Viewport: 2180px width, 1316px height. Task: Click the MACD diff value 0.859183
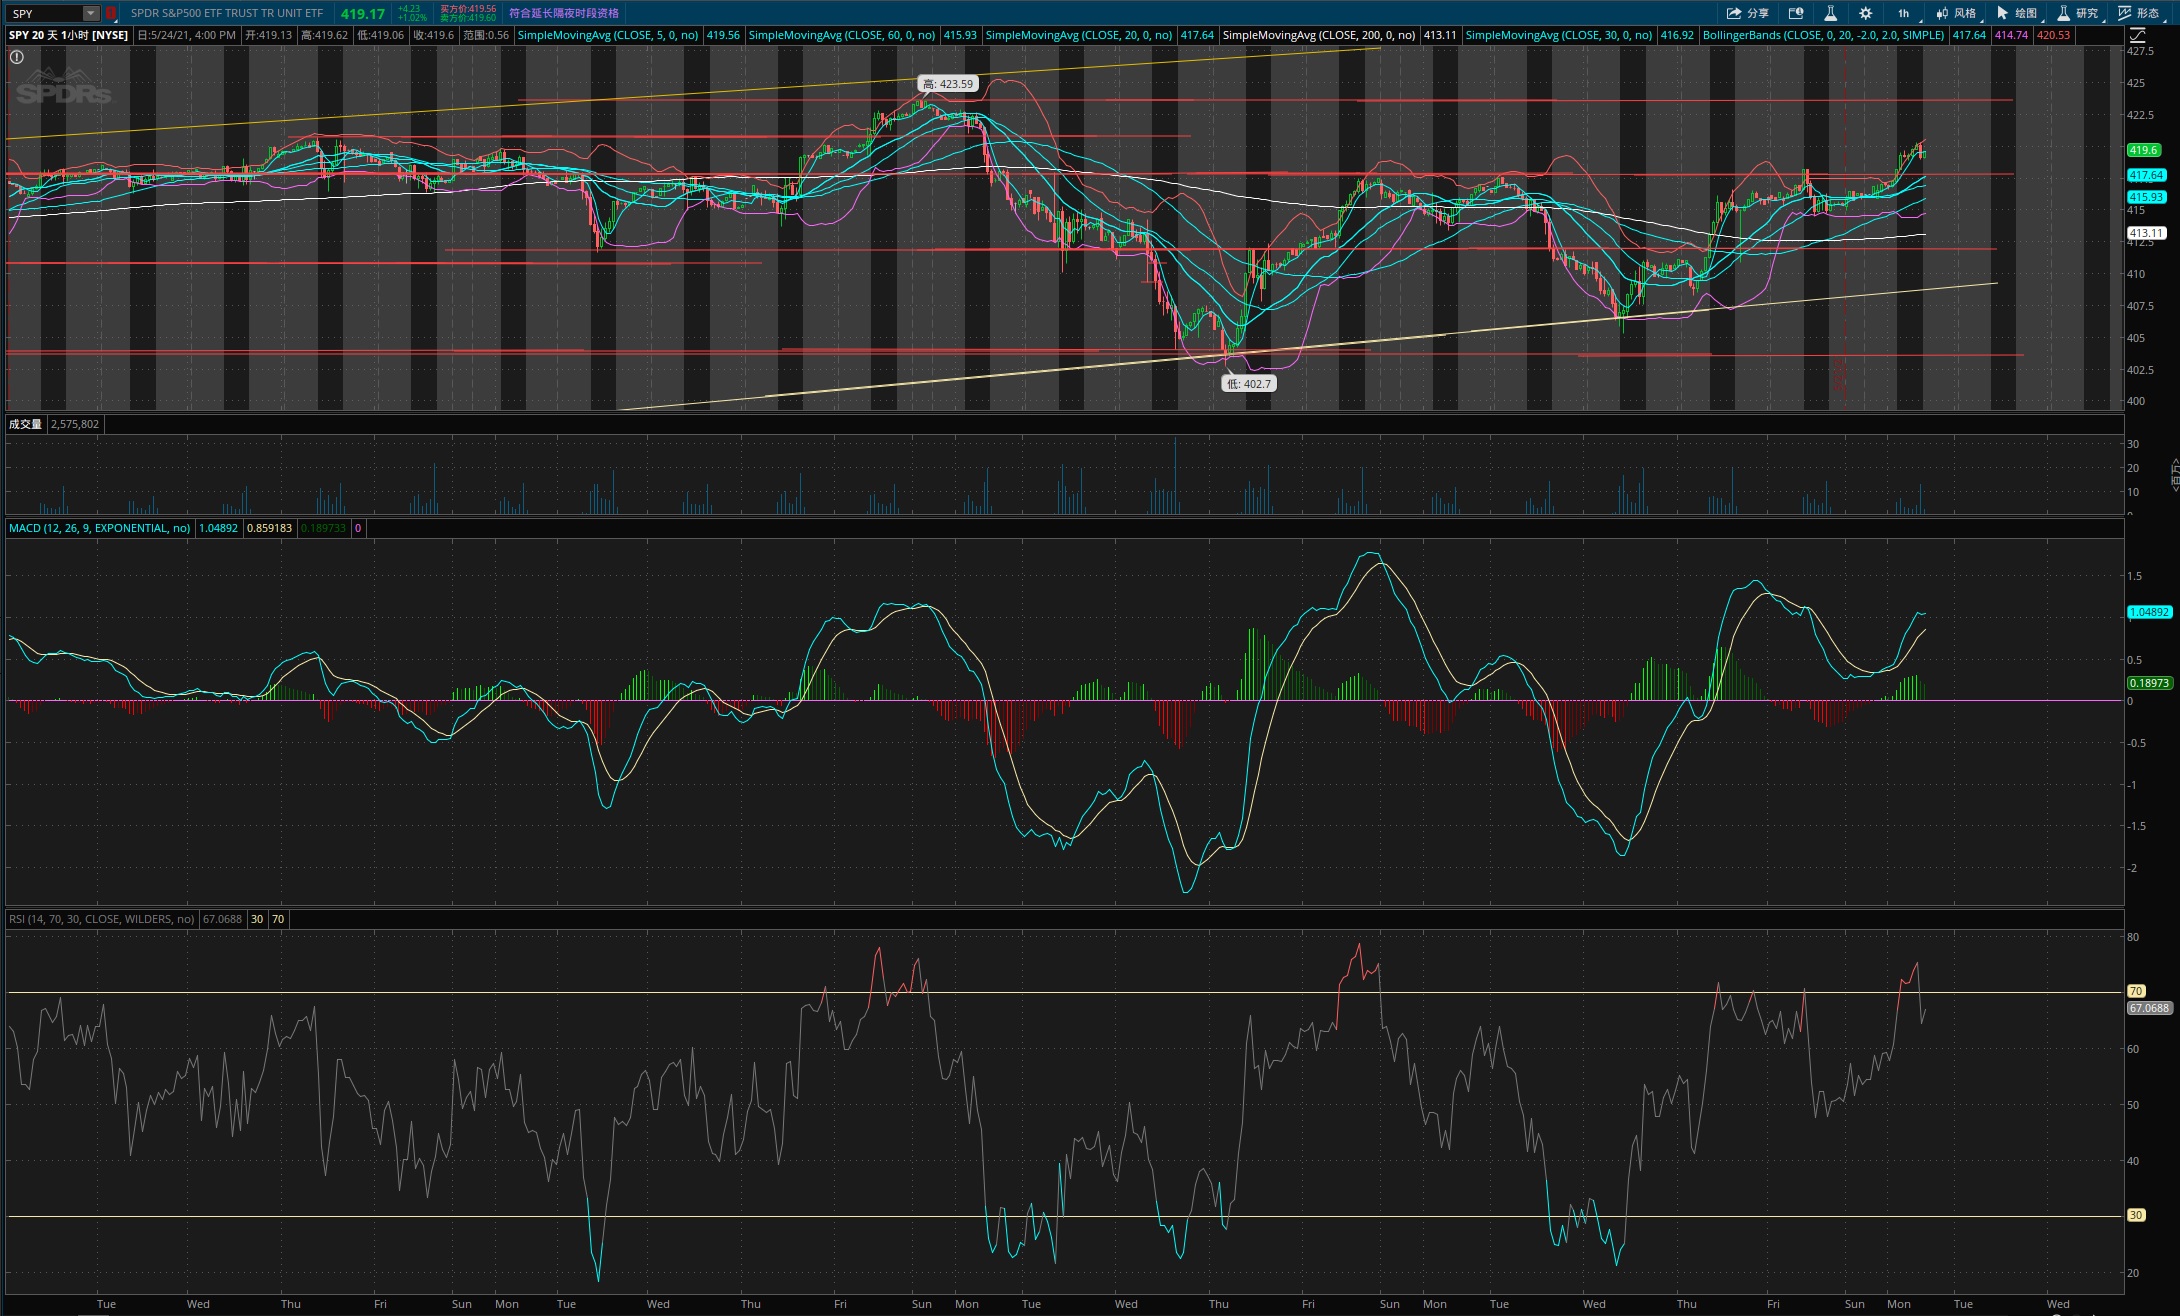pyautogui.click(x=269, y=528)
